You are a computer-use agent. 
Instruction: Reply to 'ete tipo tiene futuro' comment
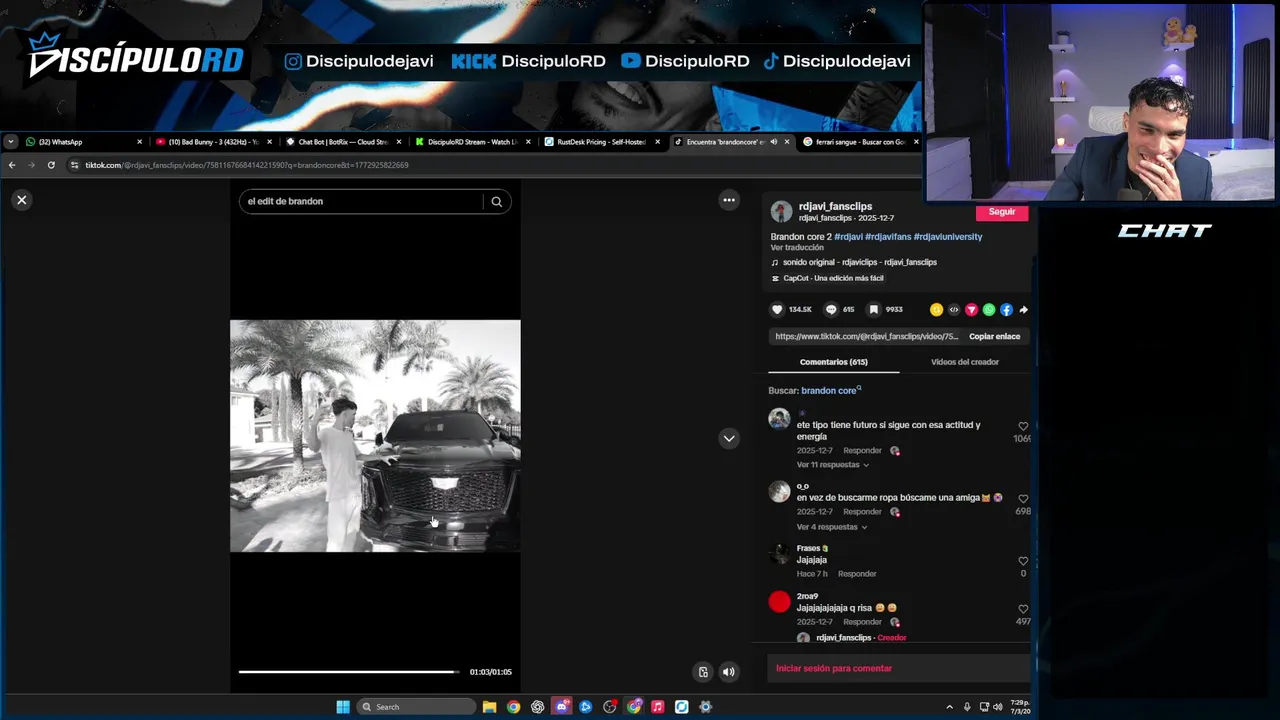862,451
